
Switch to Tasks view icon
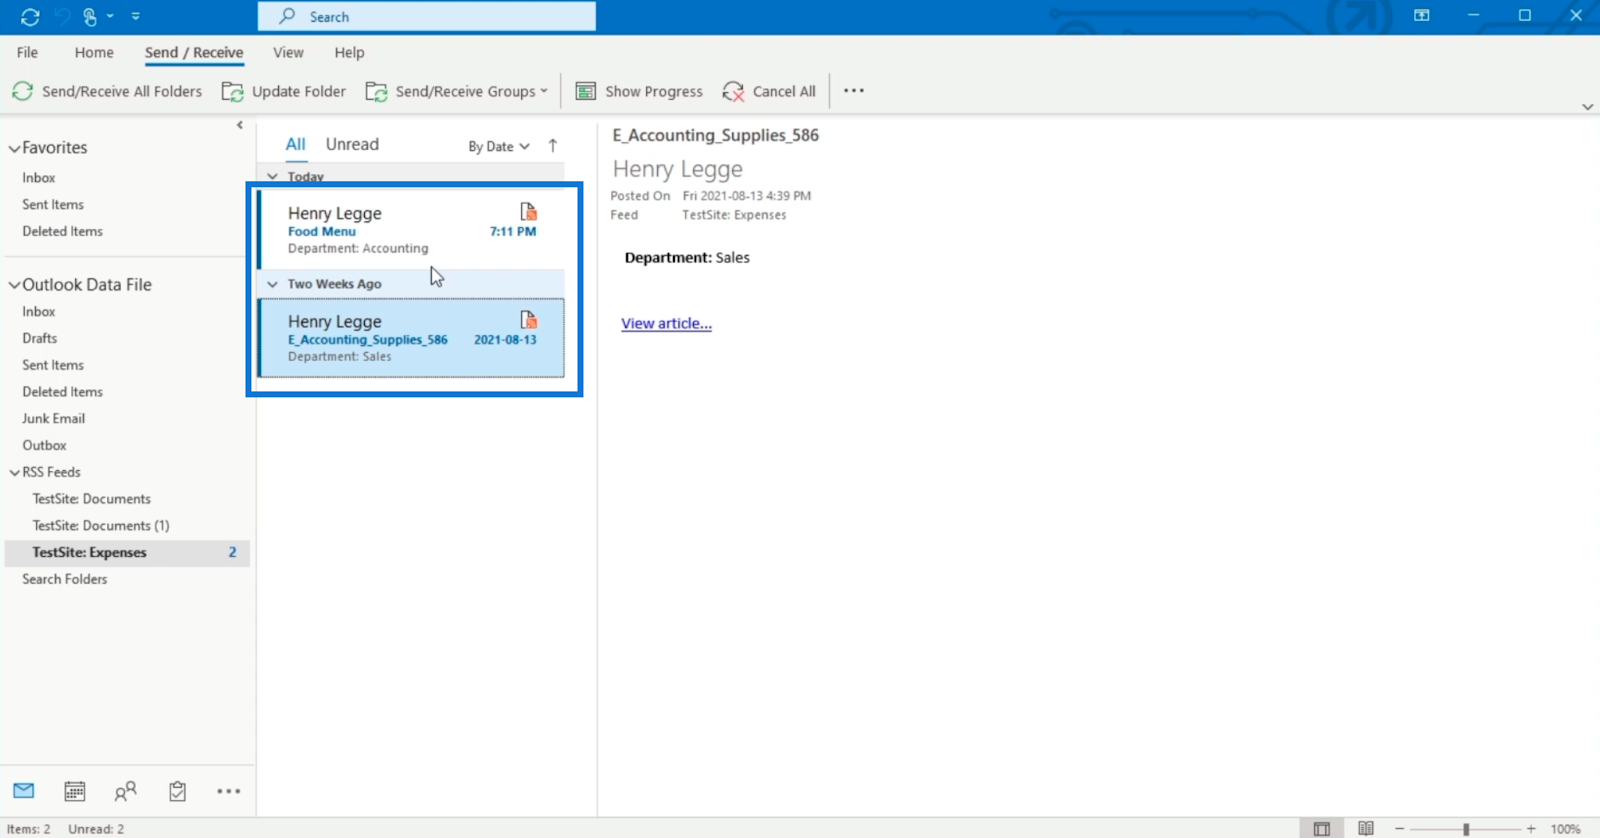pos(177,791)
